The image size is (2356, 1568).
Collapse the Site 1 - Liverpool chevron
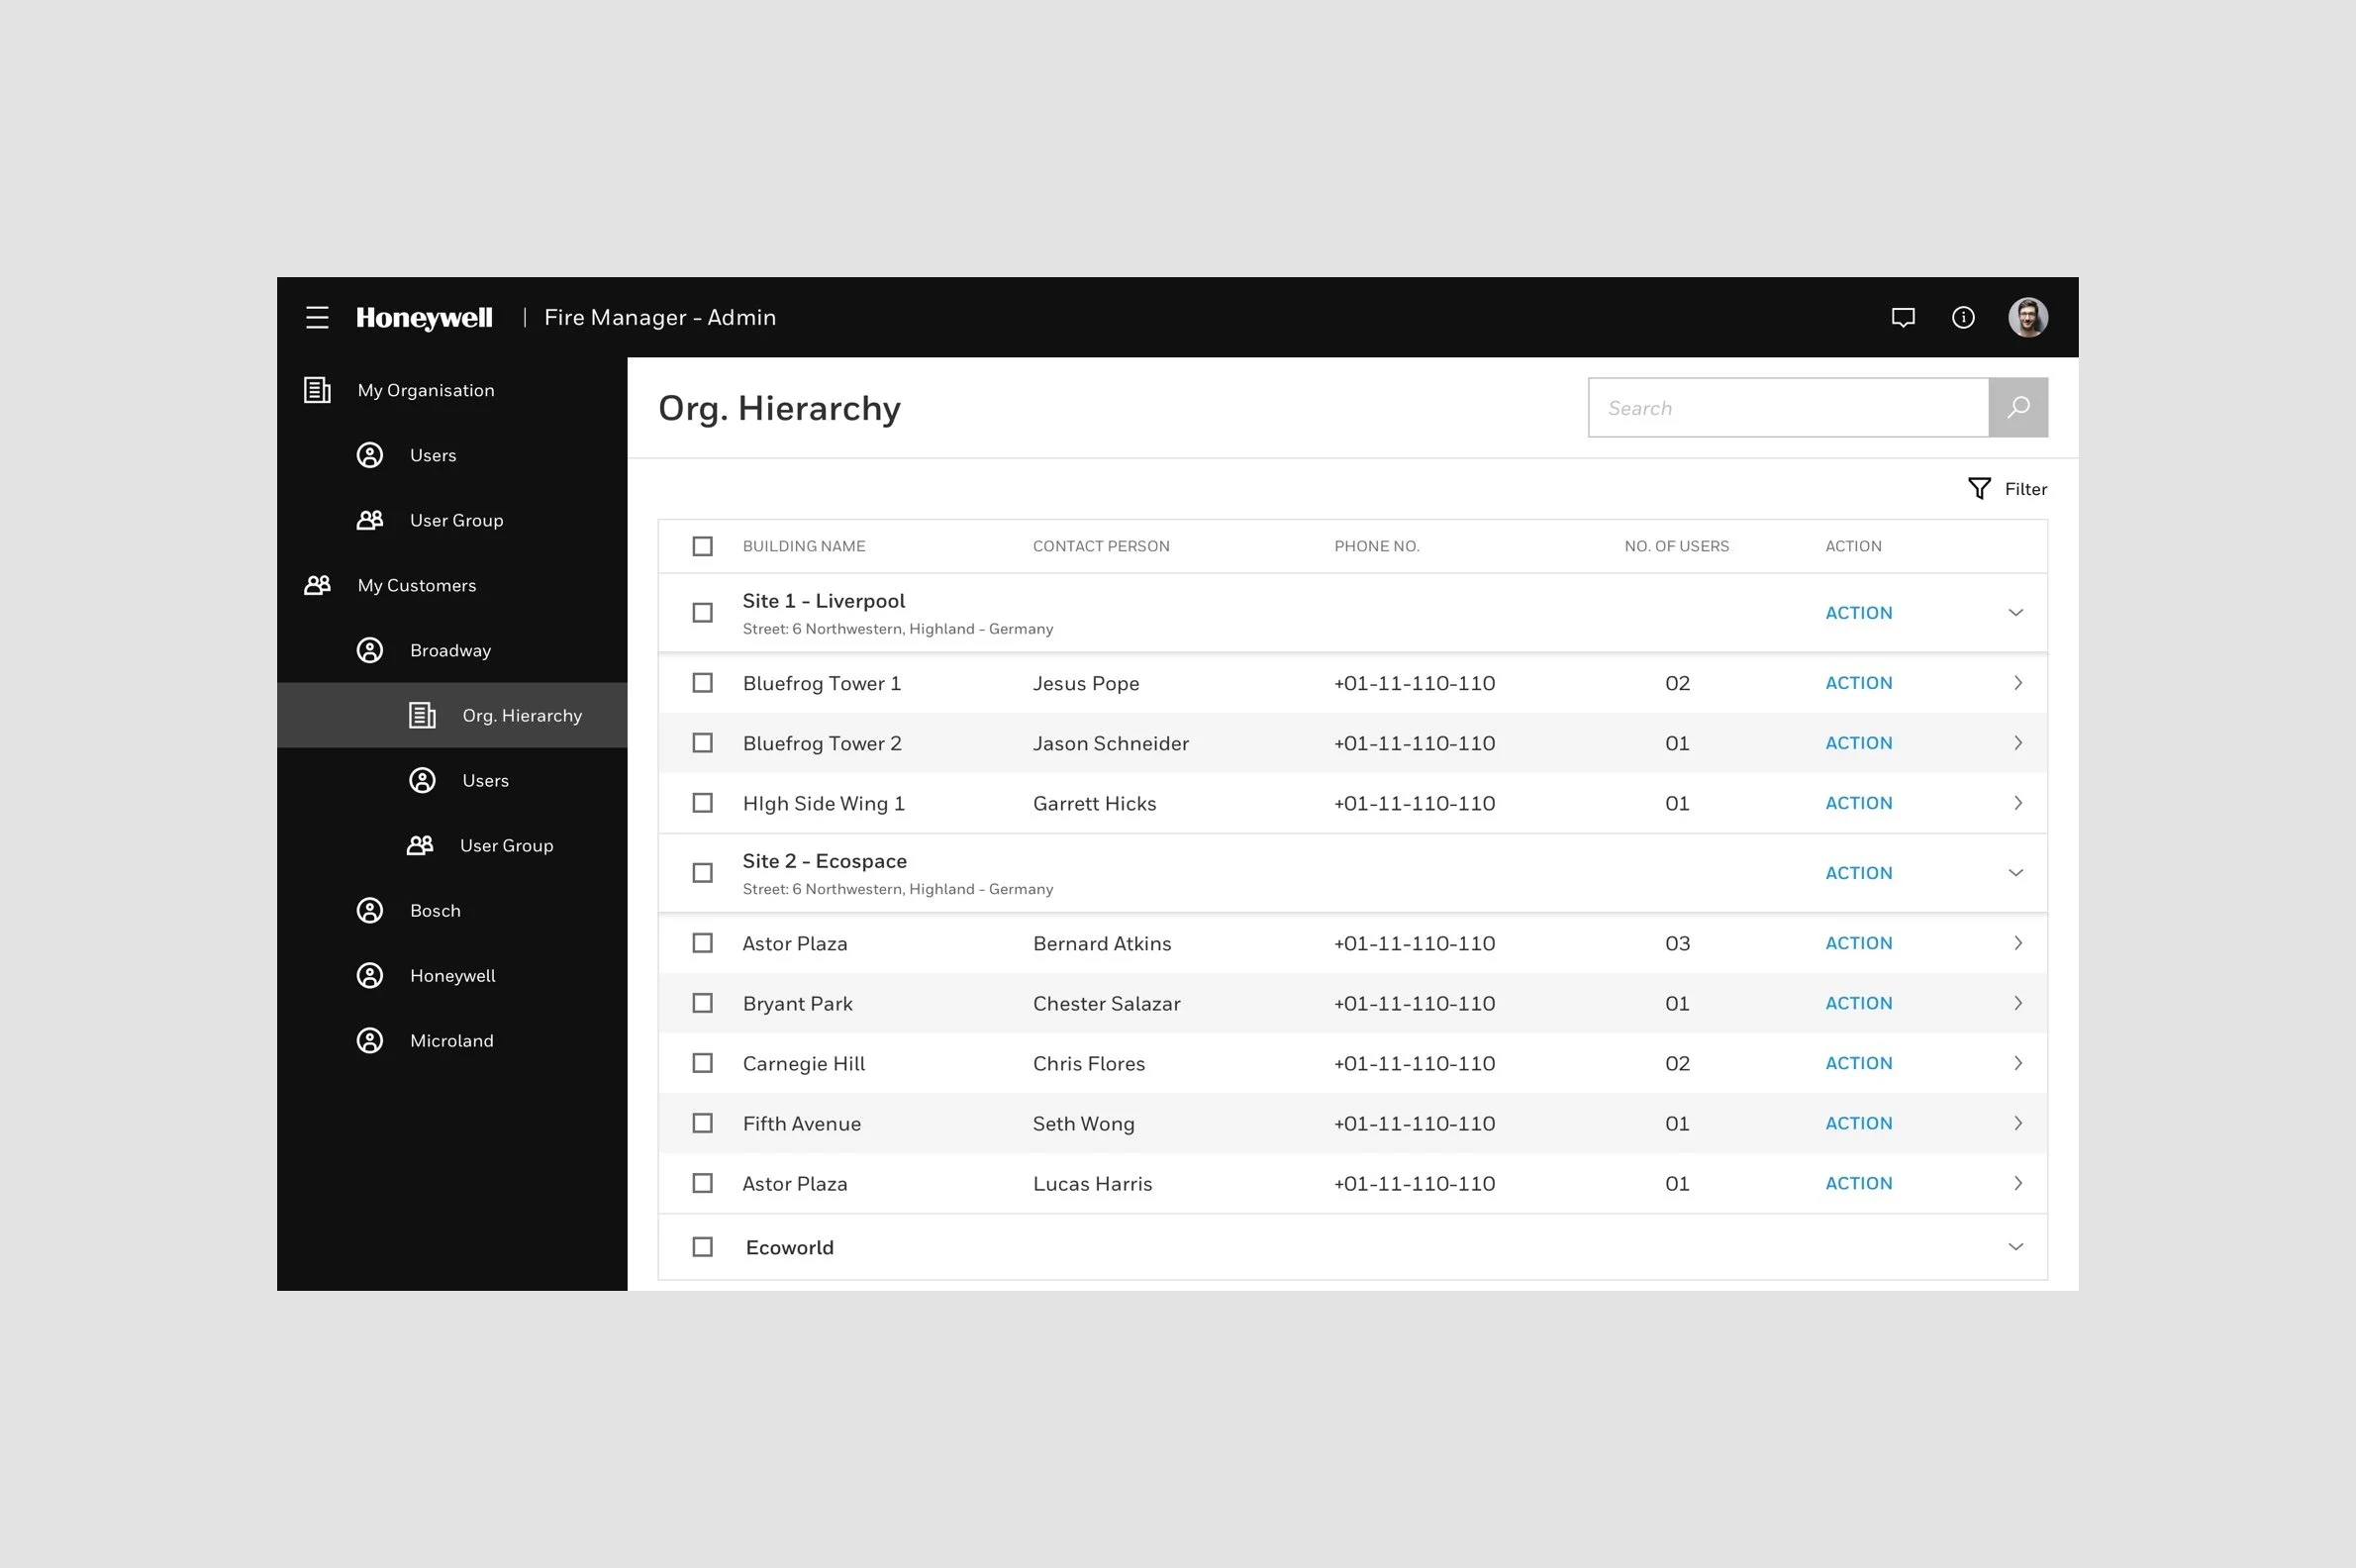tap(2016, 612)
